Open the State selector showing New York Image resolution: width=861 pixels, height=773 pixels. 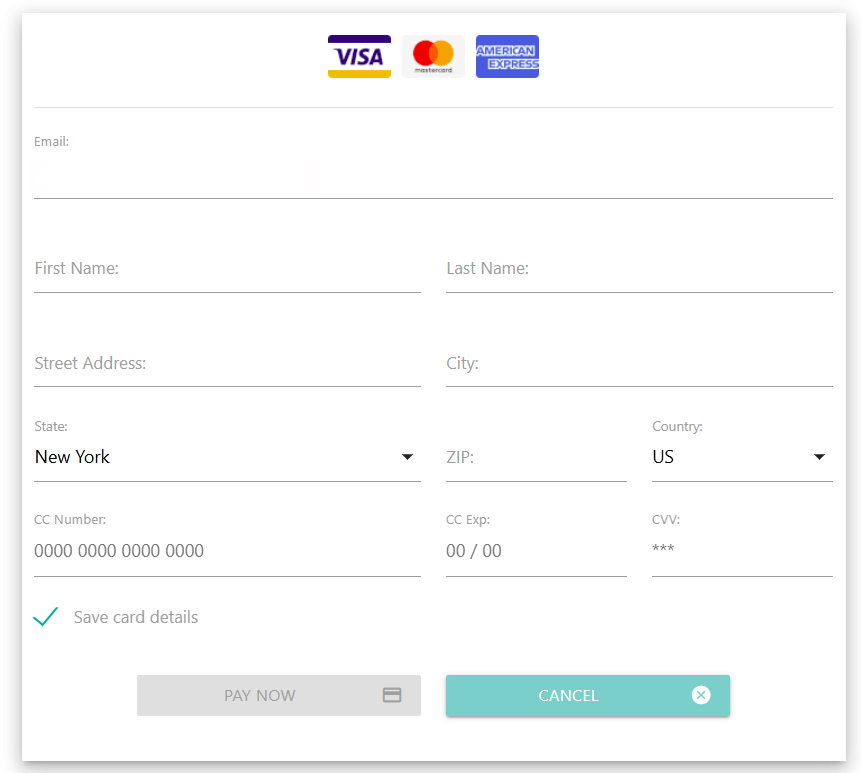point(227,457)
